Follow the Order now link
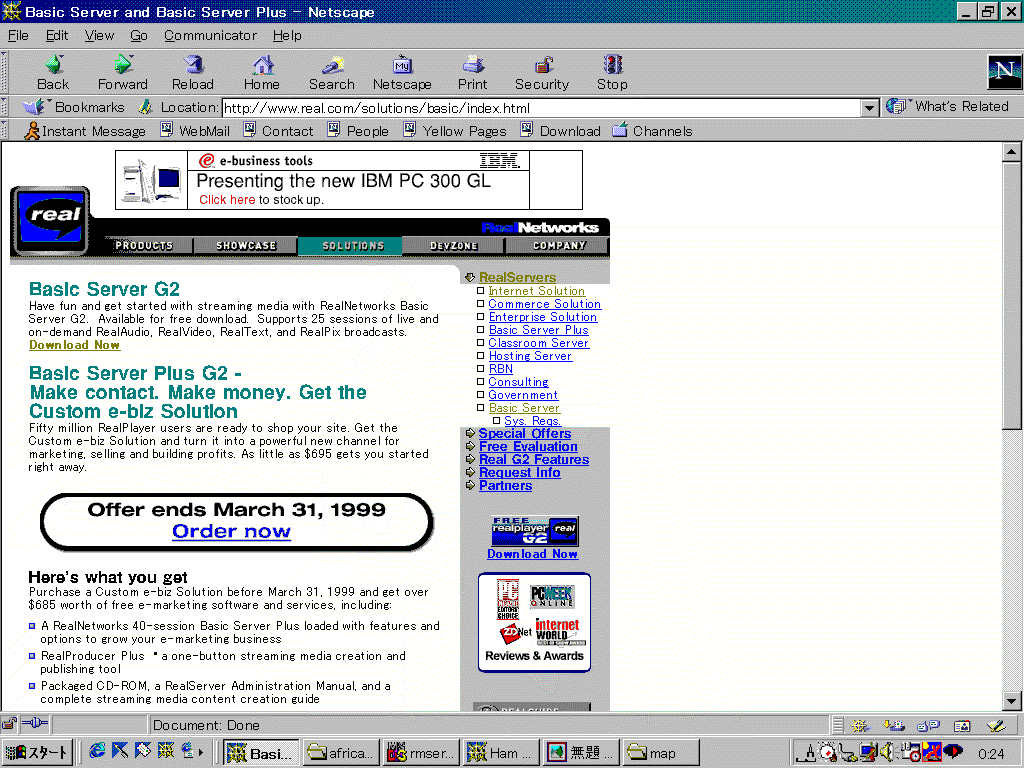 coord(231,531)
